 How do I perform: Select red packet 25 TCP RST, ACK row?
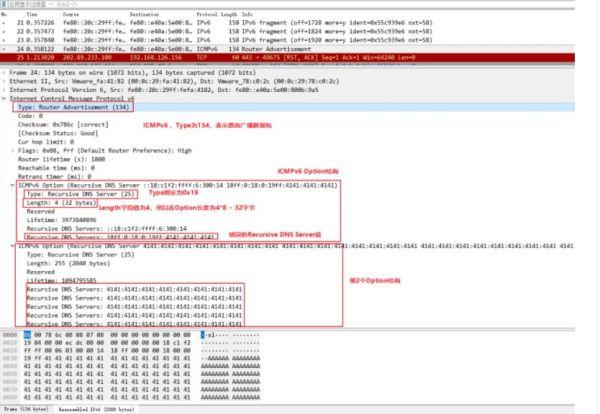(x=287, y=57)
